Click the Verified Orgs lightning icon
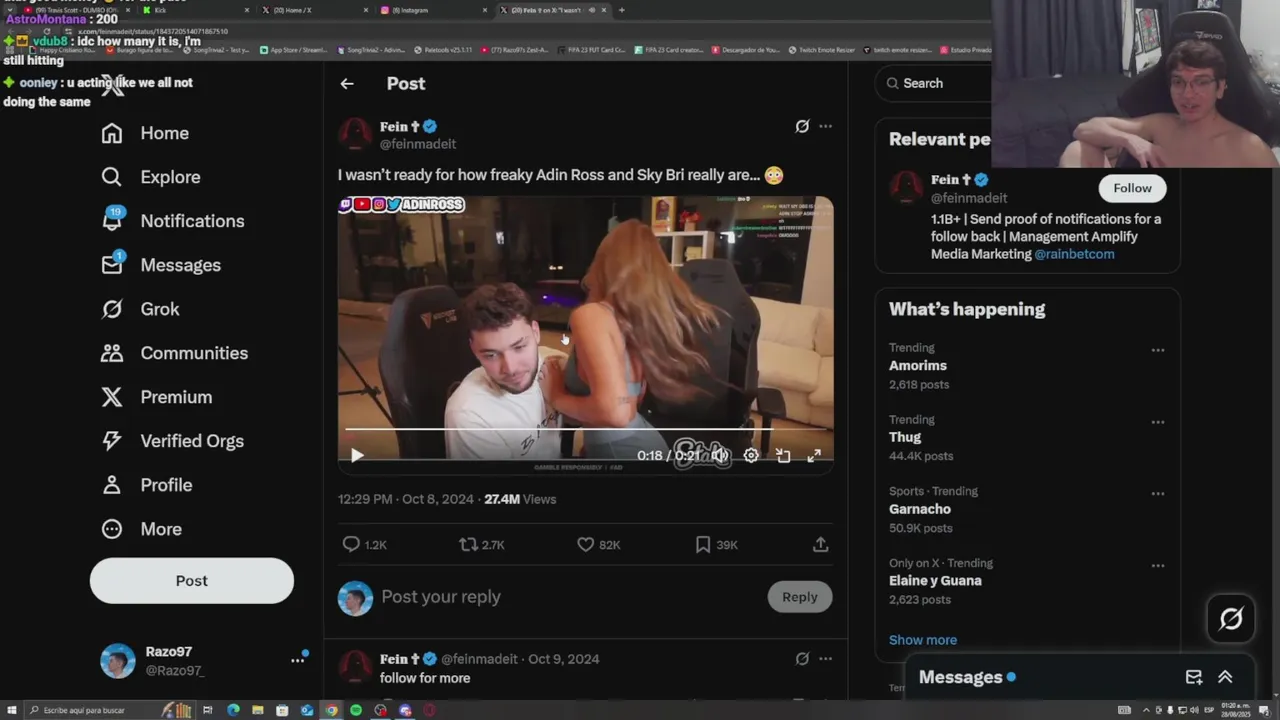 coord(112,441)
